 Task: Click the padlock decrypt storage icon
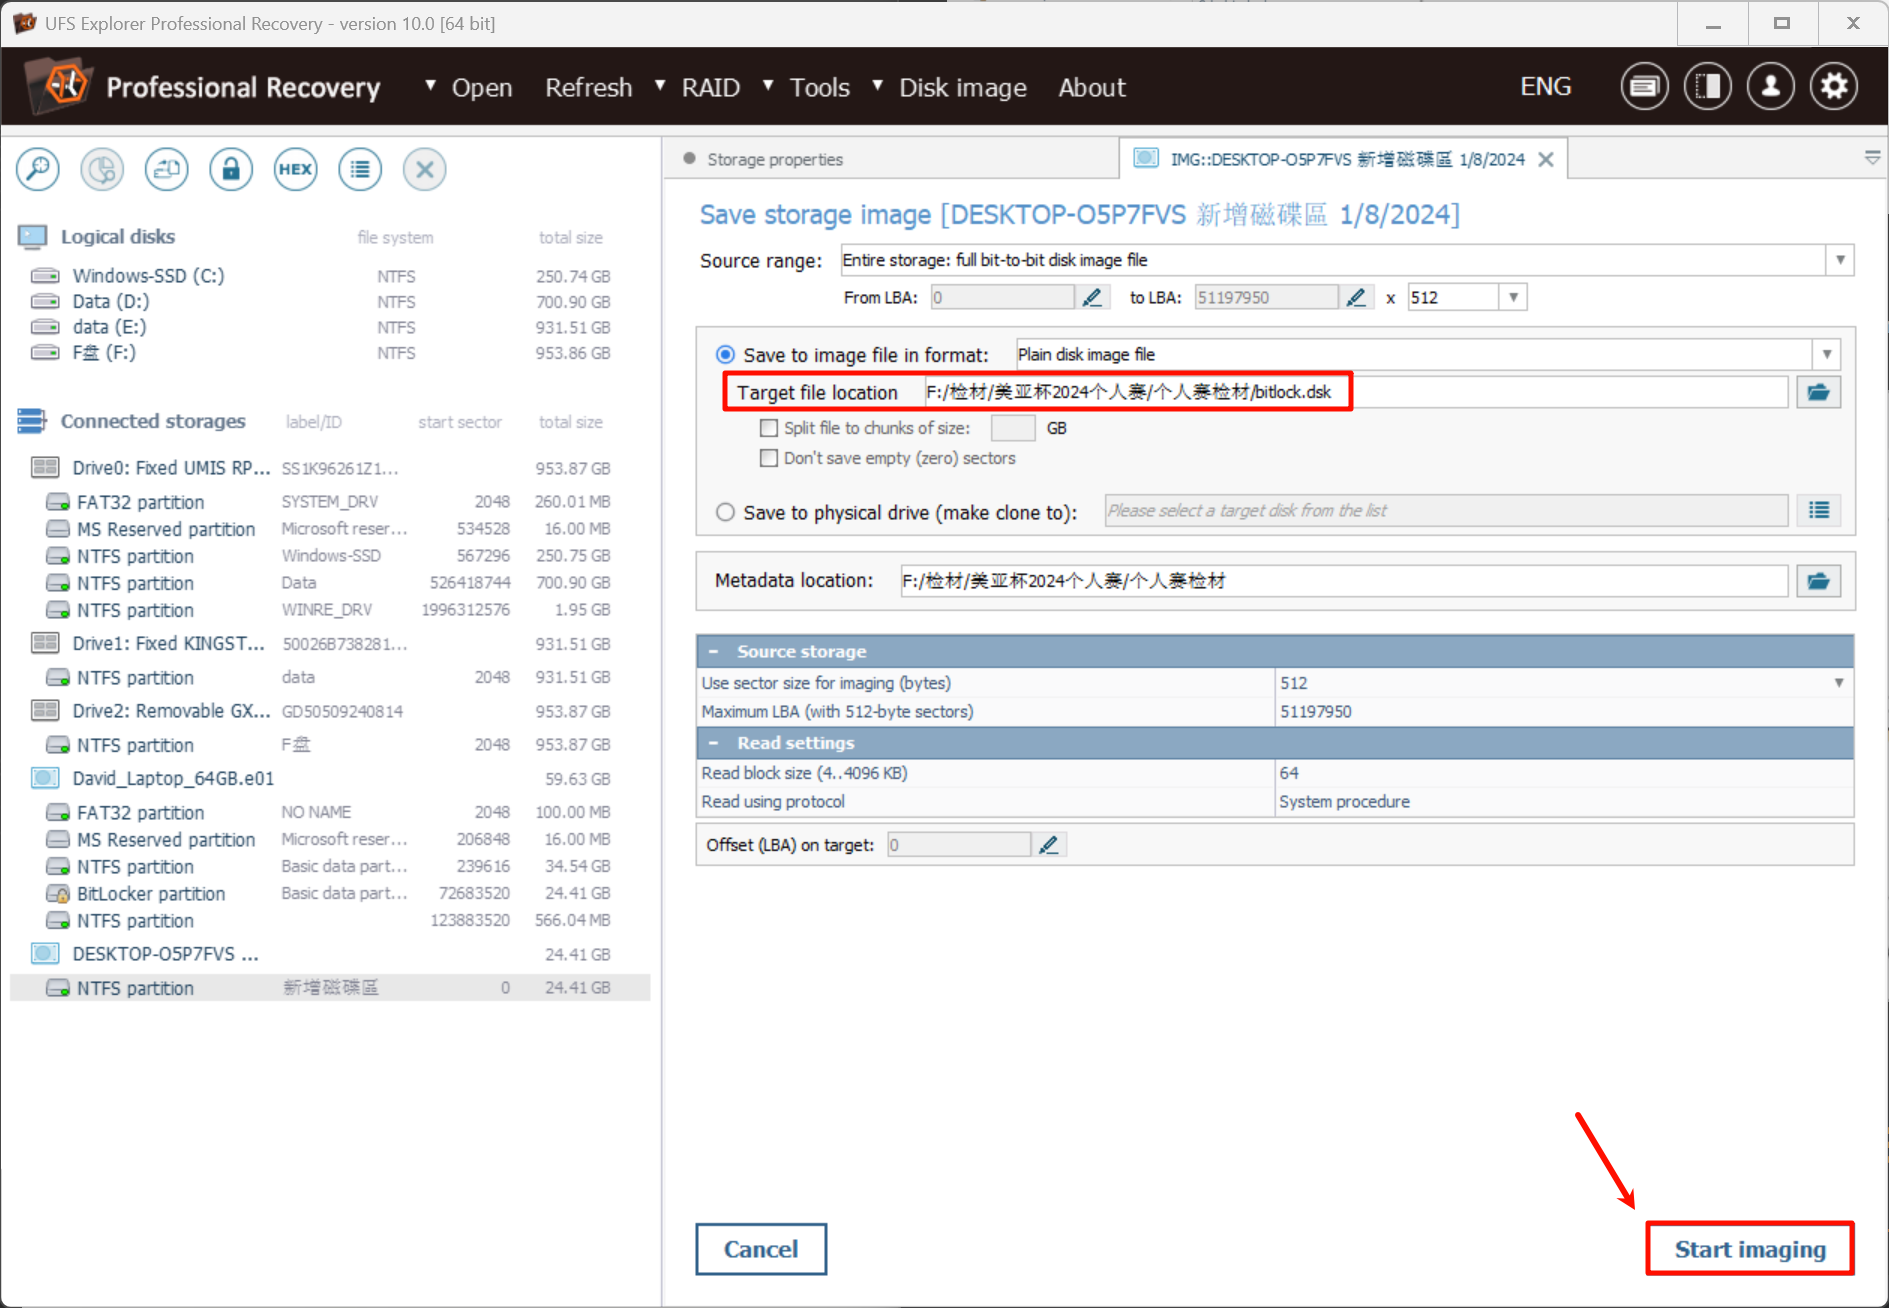(x=230, y=169)
